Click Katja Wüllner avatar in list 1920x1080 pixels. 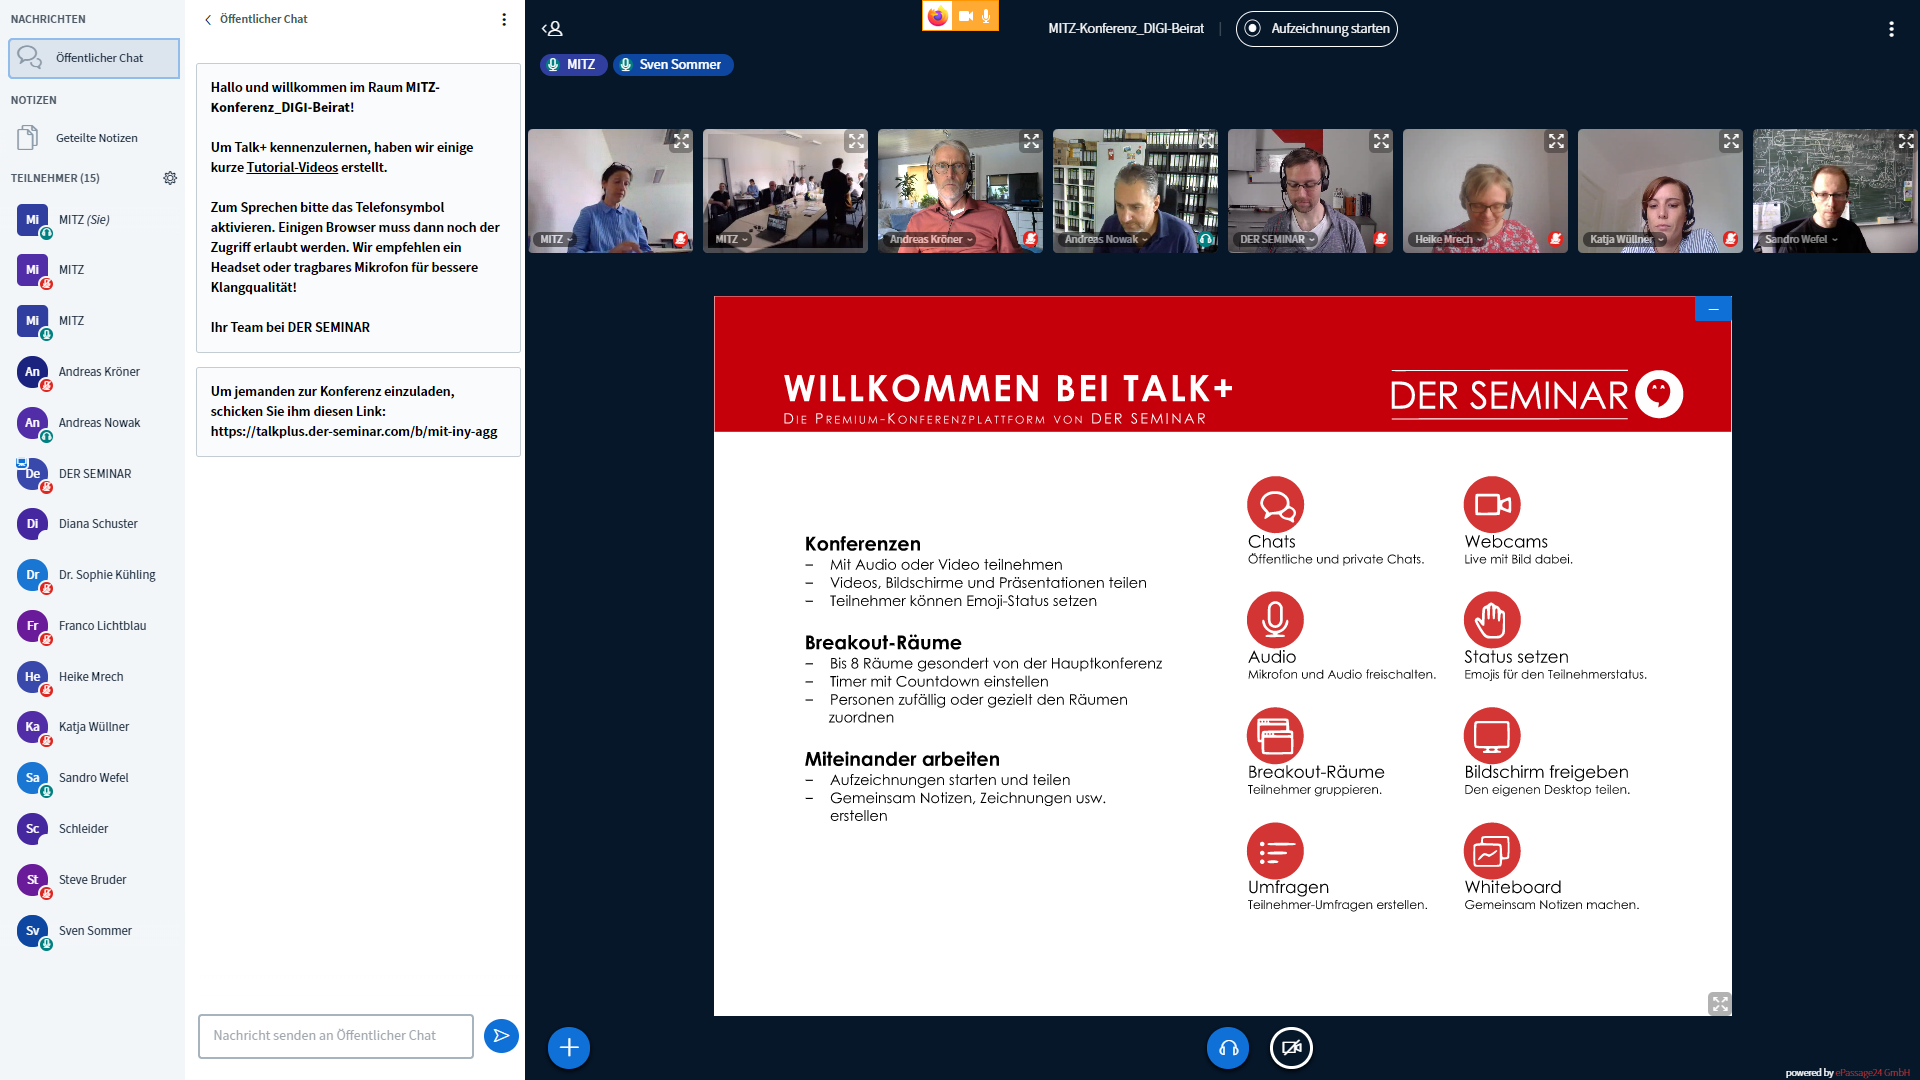click(x=32, y=727)
